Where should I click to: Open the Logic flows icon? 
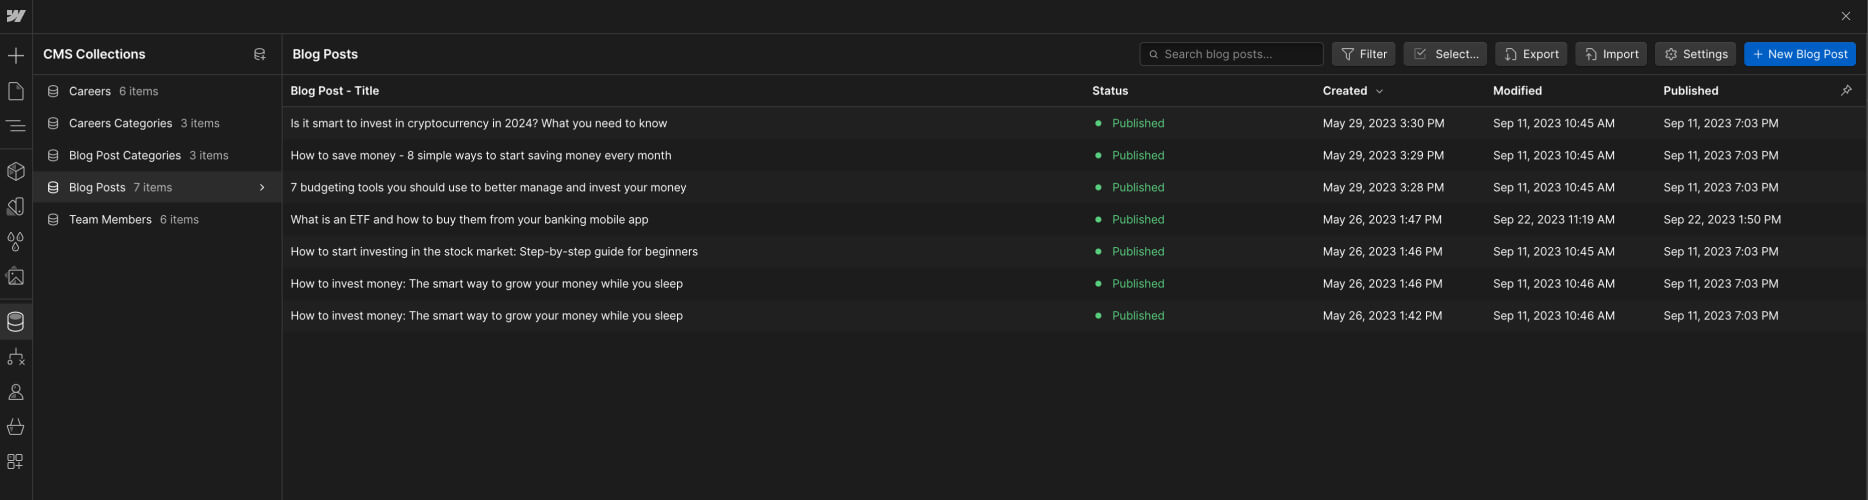pos(16,357)
